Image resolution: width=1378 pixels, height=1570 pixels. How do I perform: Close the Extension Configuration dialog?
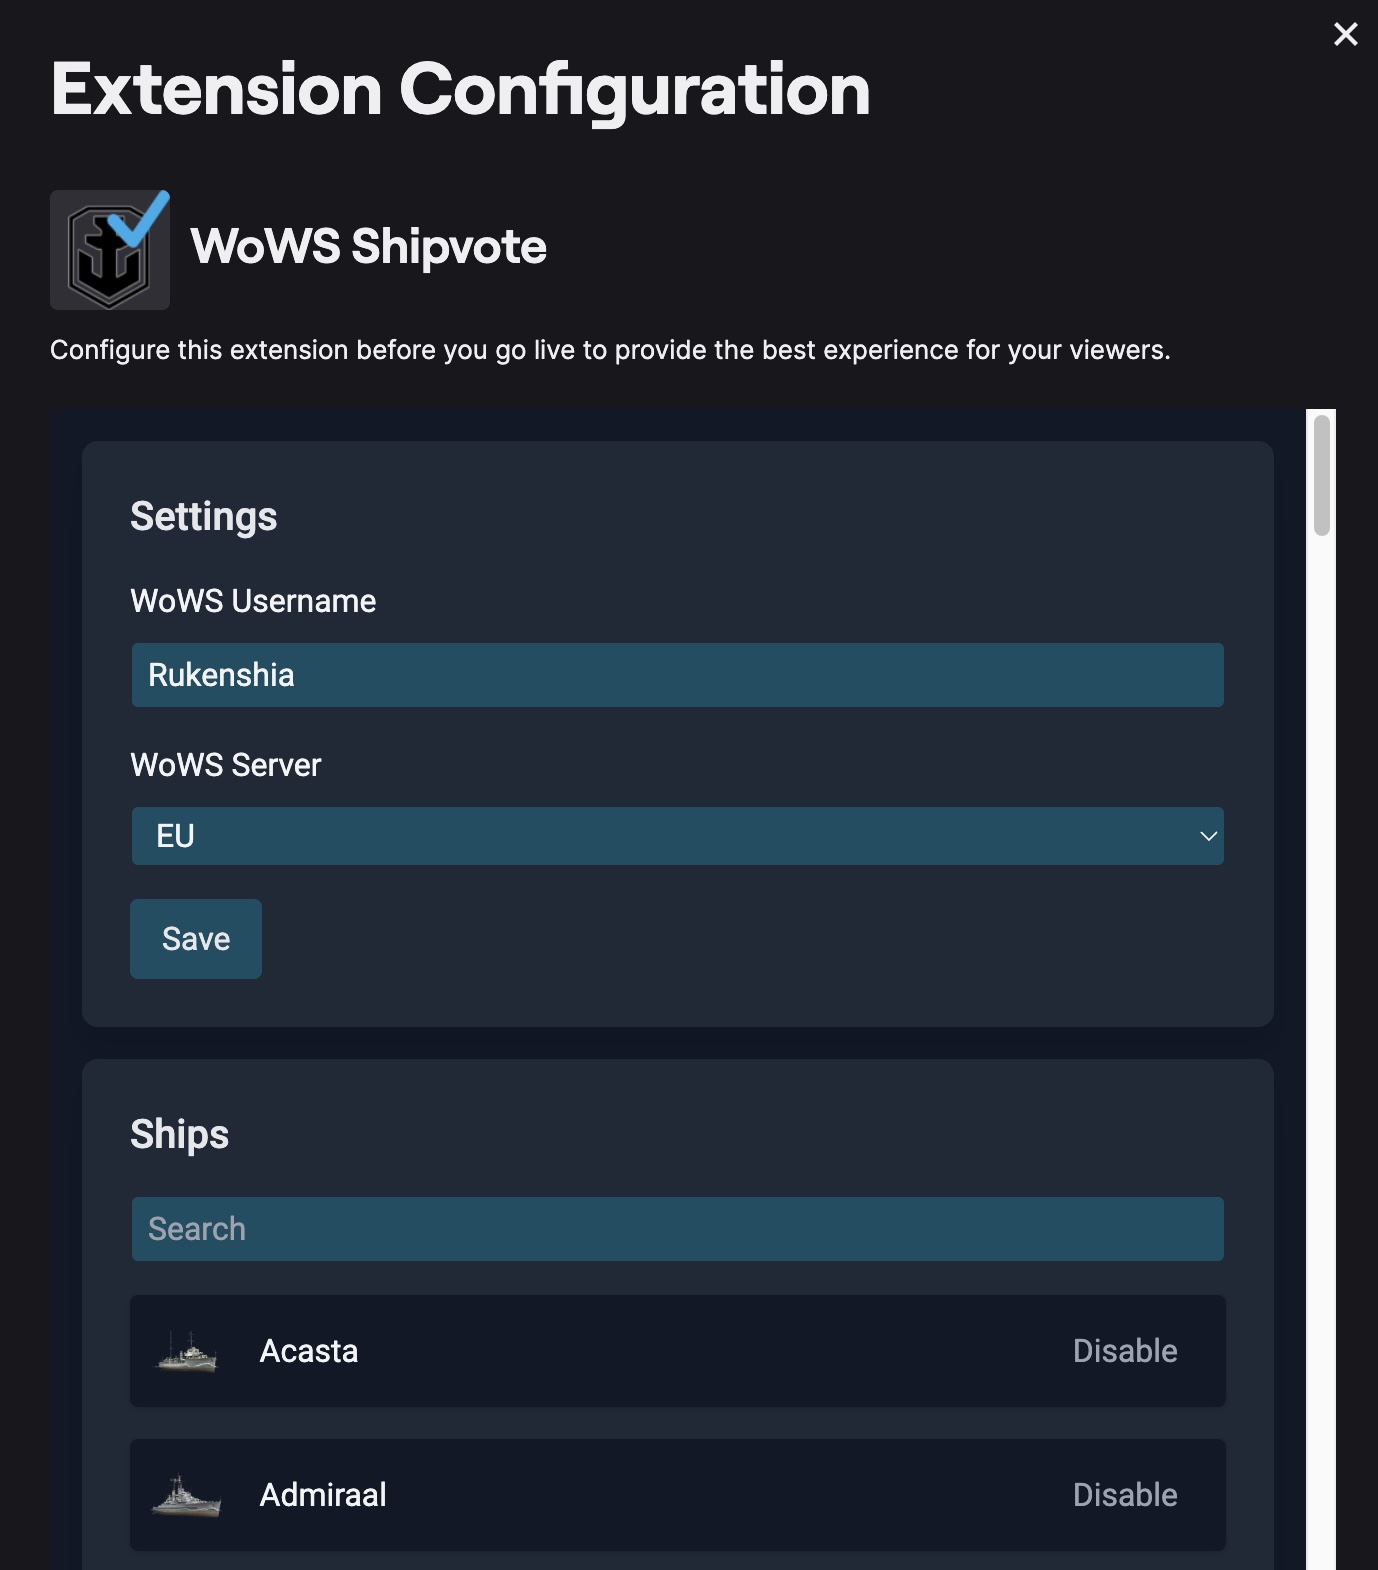[x=1345, y=35]
